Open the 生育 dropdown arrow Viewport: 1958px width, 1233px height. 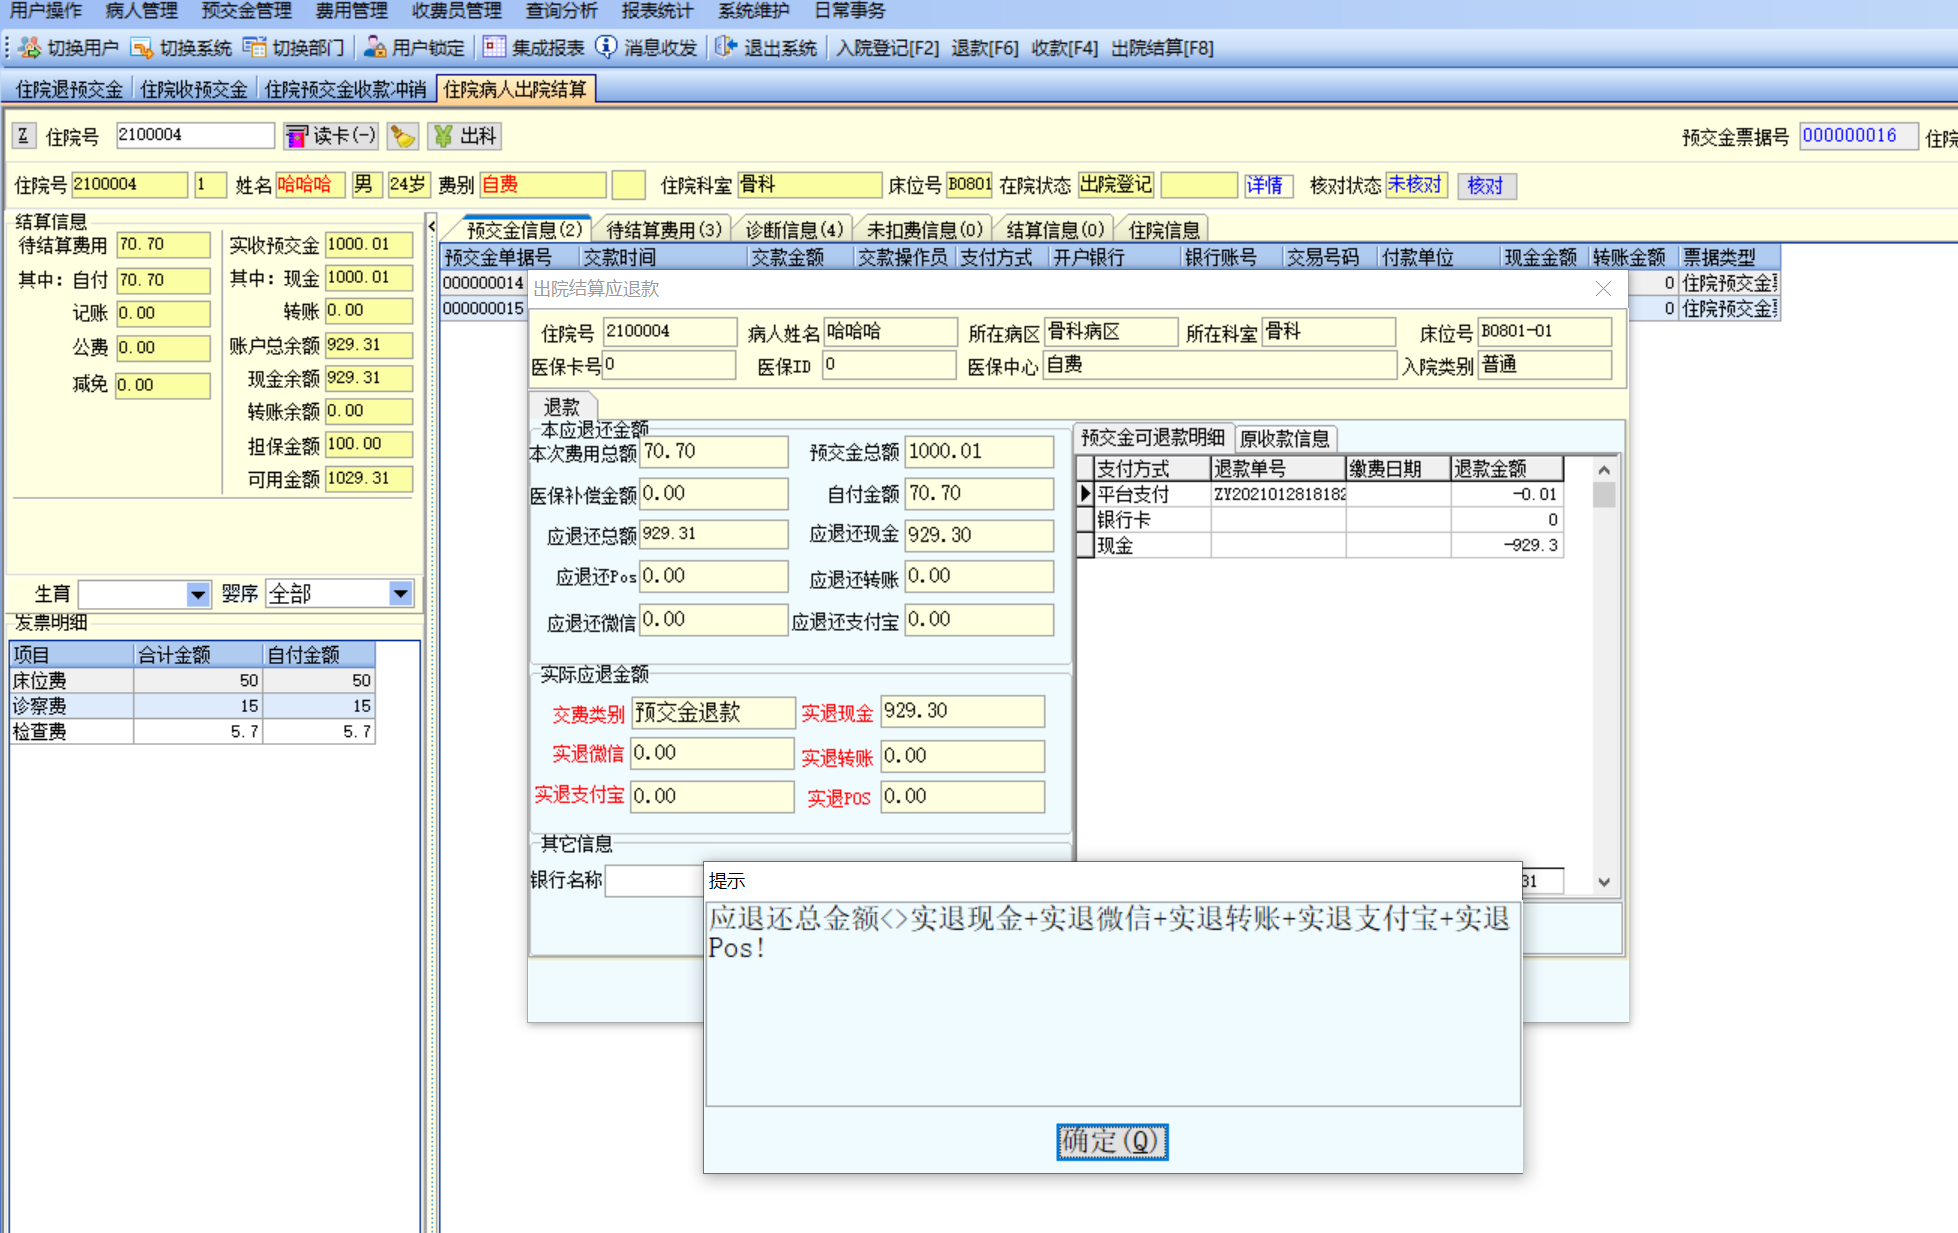click(x=198, y=595)
